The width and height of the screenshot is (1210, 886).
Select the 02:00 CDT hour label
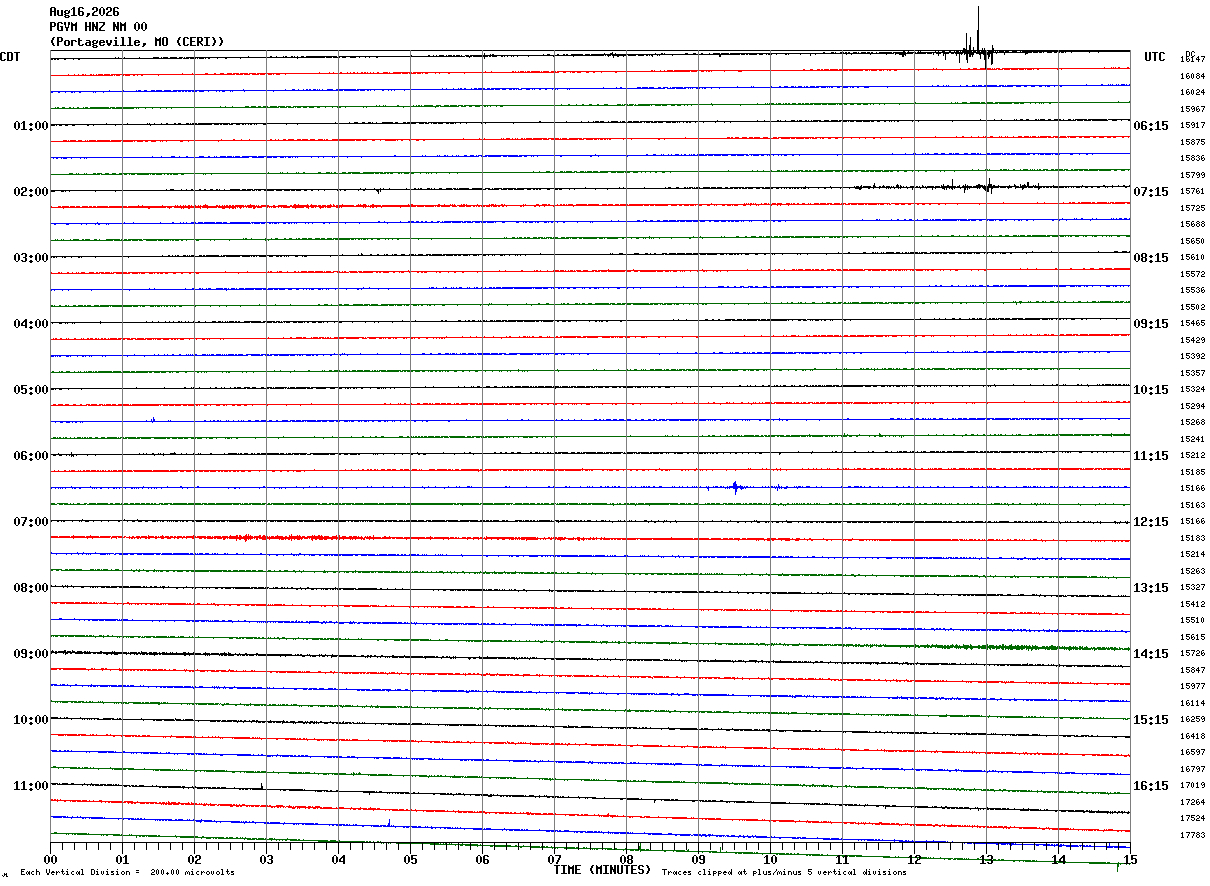pyautogui.click(x=31, y=192)
